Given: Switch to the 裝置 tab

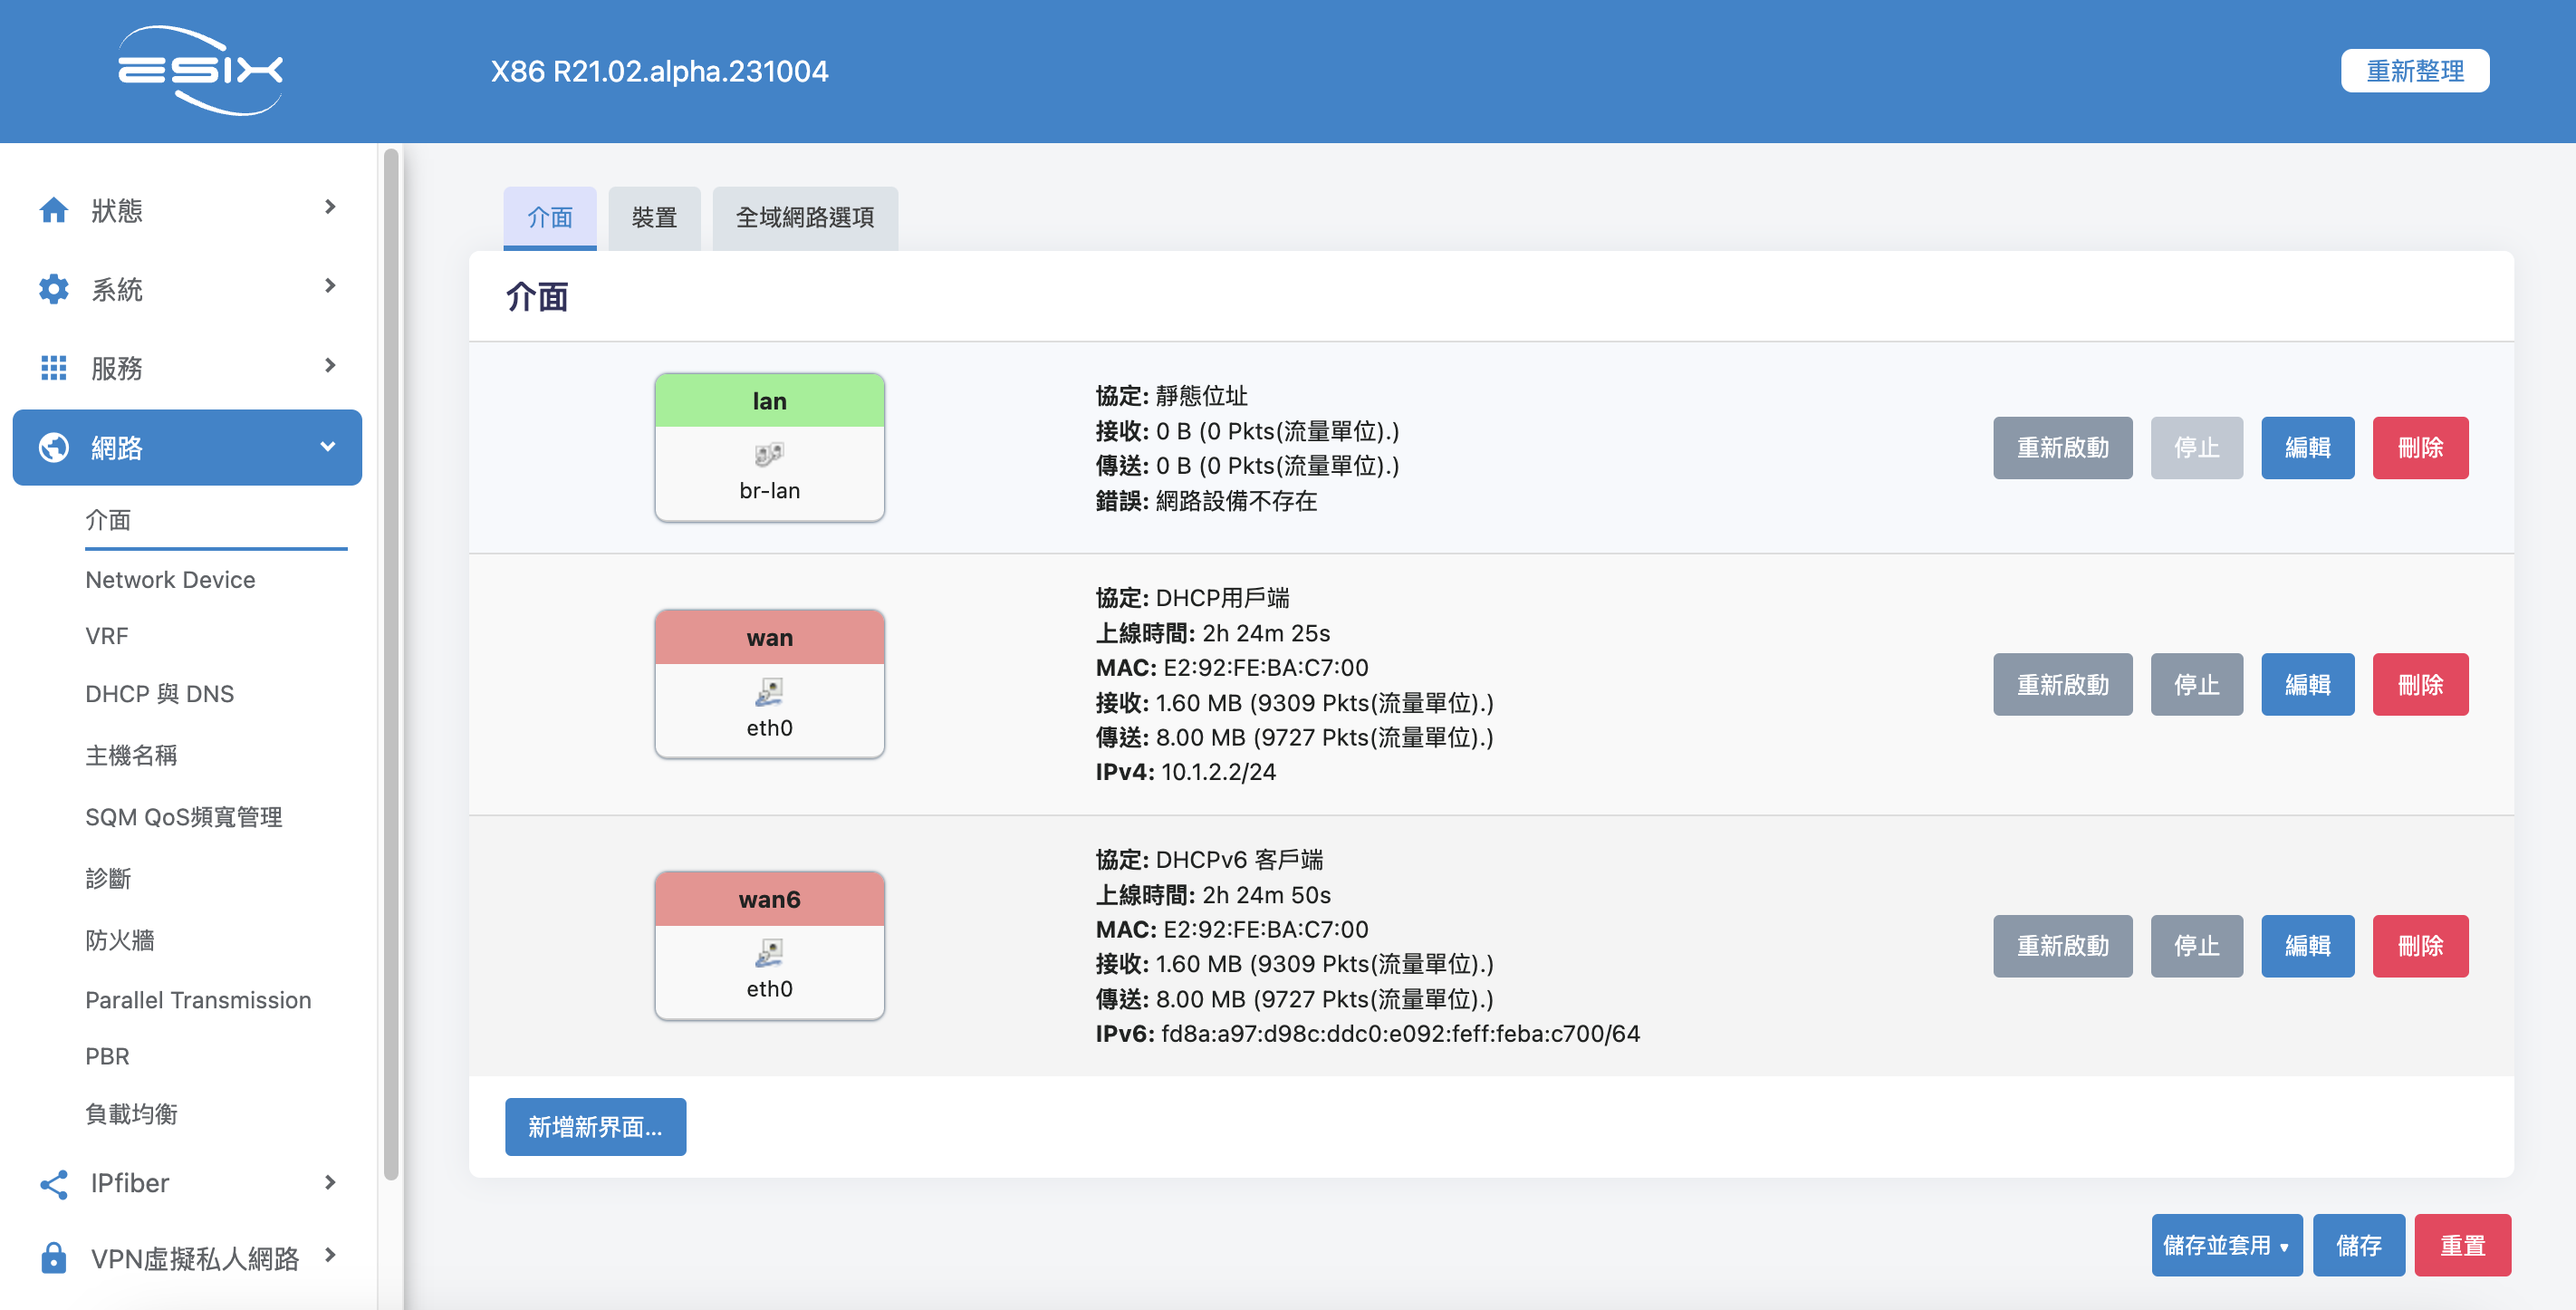Looking at the screenshot, I should [654, 217].
